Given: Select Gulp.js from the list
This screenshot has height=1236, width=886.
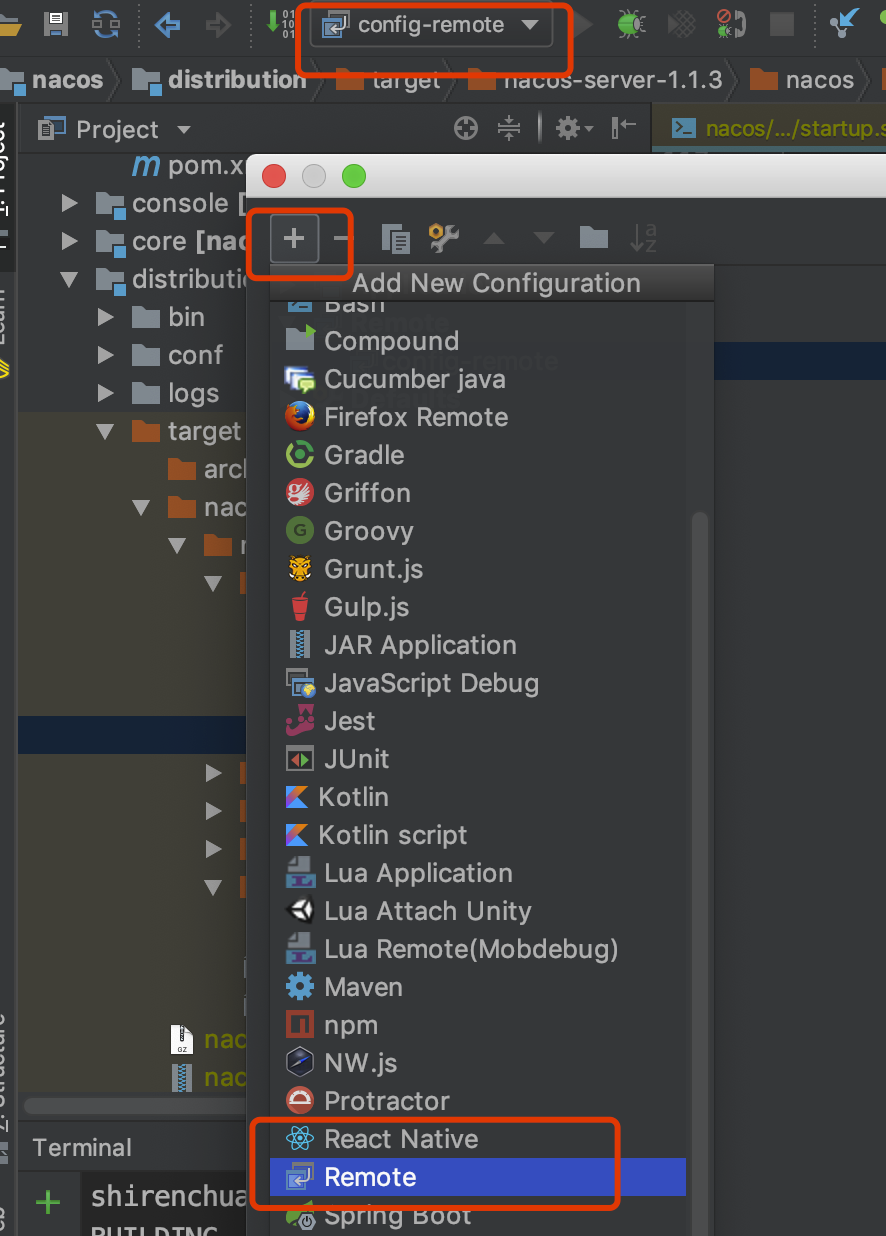Looking at the screenshot, I should coord(478,607).
